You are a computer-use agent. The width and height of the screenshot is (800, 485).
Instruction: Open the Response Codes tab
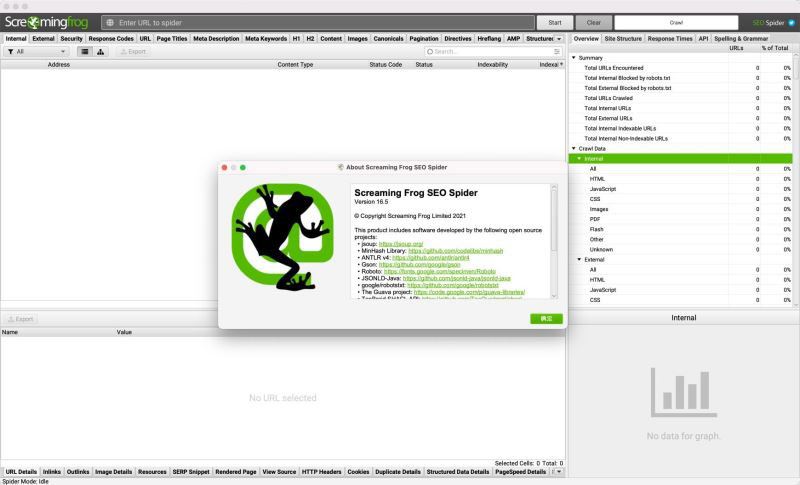(111, 39)
